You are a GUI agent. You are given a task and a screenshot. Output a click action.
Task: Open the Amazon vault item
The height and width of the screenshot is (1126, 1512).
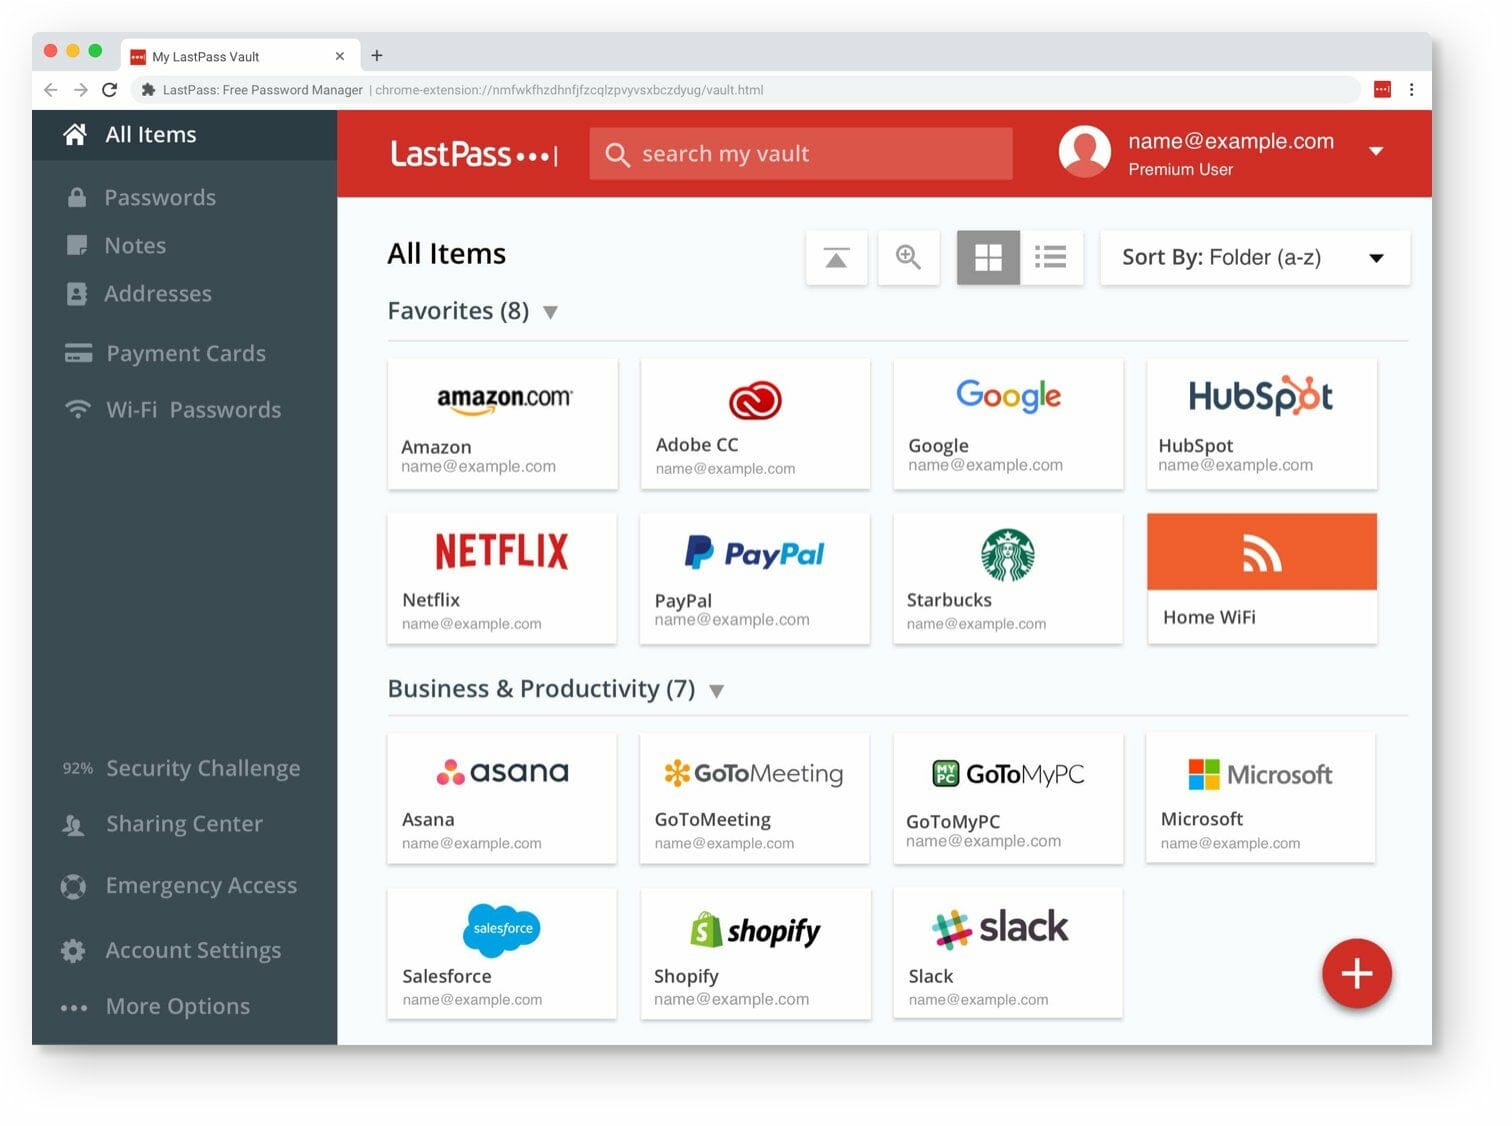(x=502, y=424)
